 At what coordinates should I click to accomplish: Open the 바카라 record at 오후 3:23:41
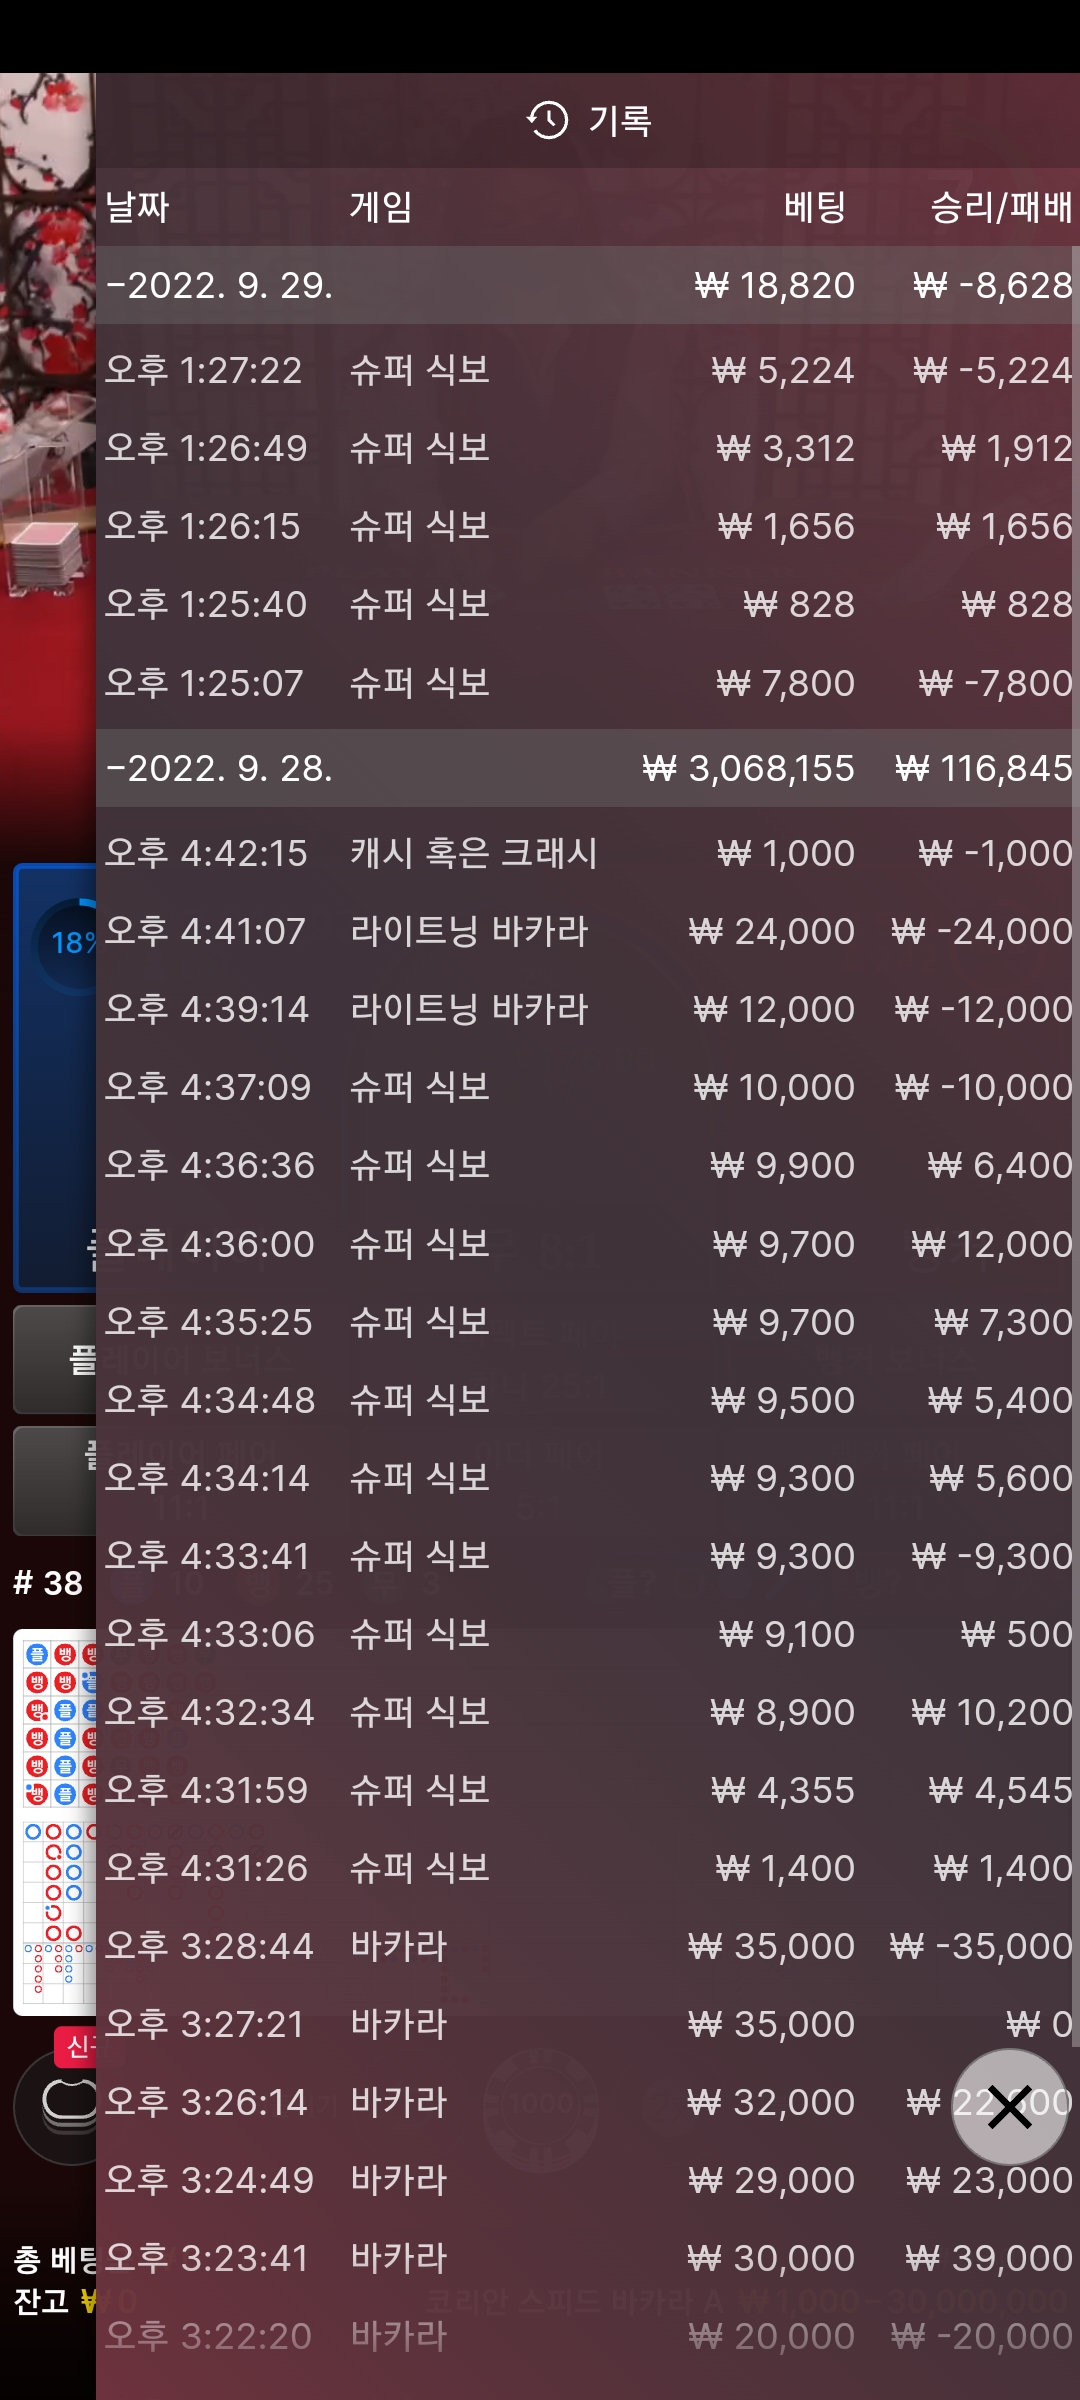pyautogui.click(x=588, y=2258)
